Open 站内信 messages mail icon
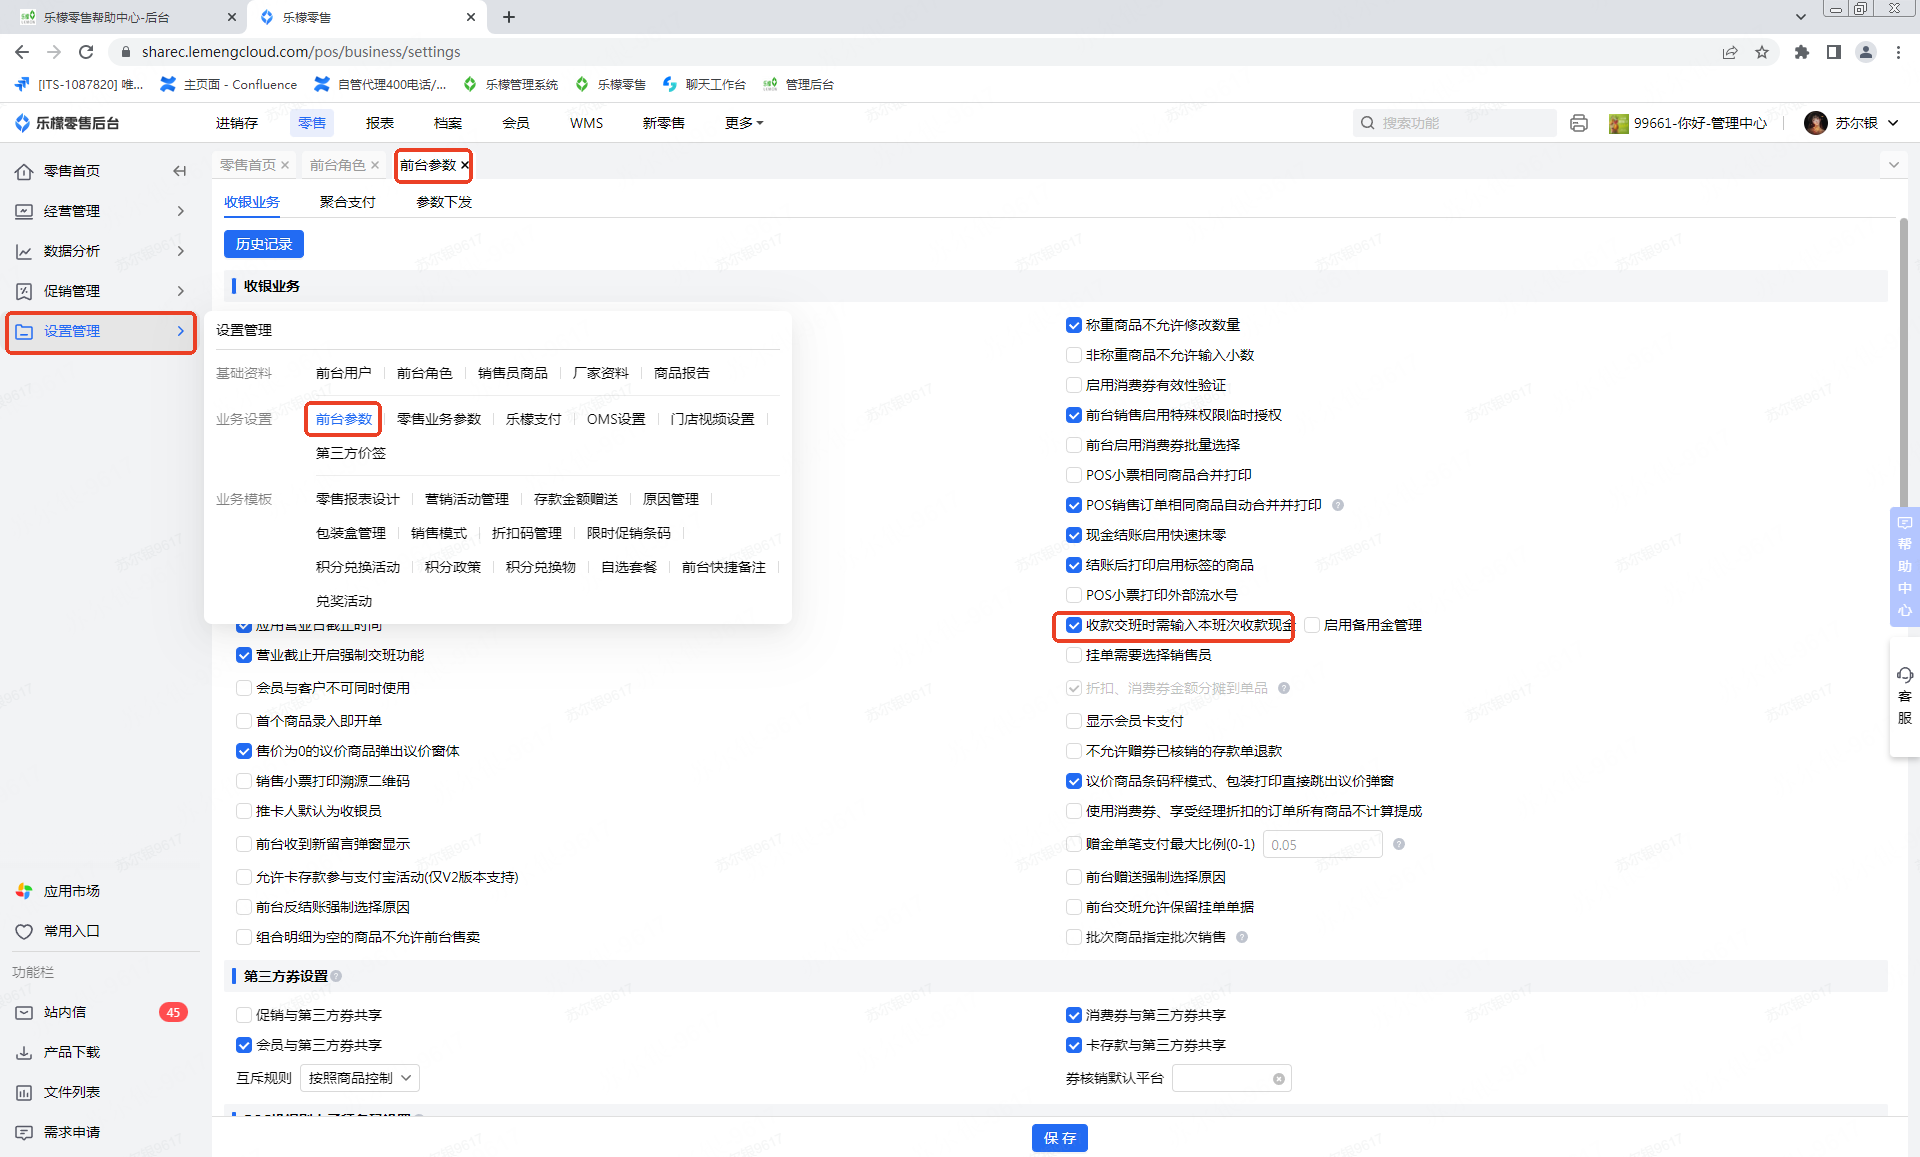1920x1157 pixels. point(24,1012)
